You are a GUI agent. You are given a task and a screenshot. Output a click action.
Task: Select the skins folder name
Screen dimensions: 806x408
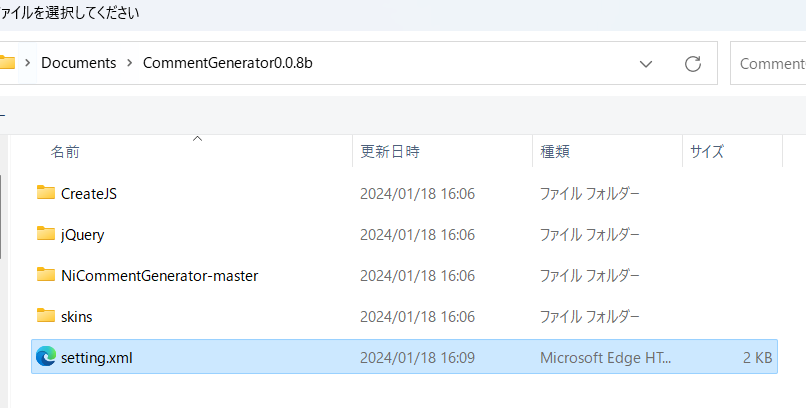pos(77,316)
